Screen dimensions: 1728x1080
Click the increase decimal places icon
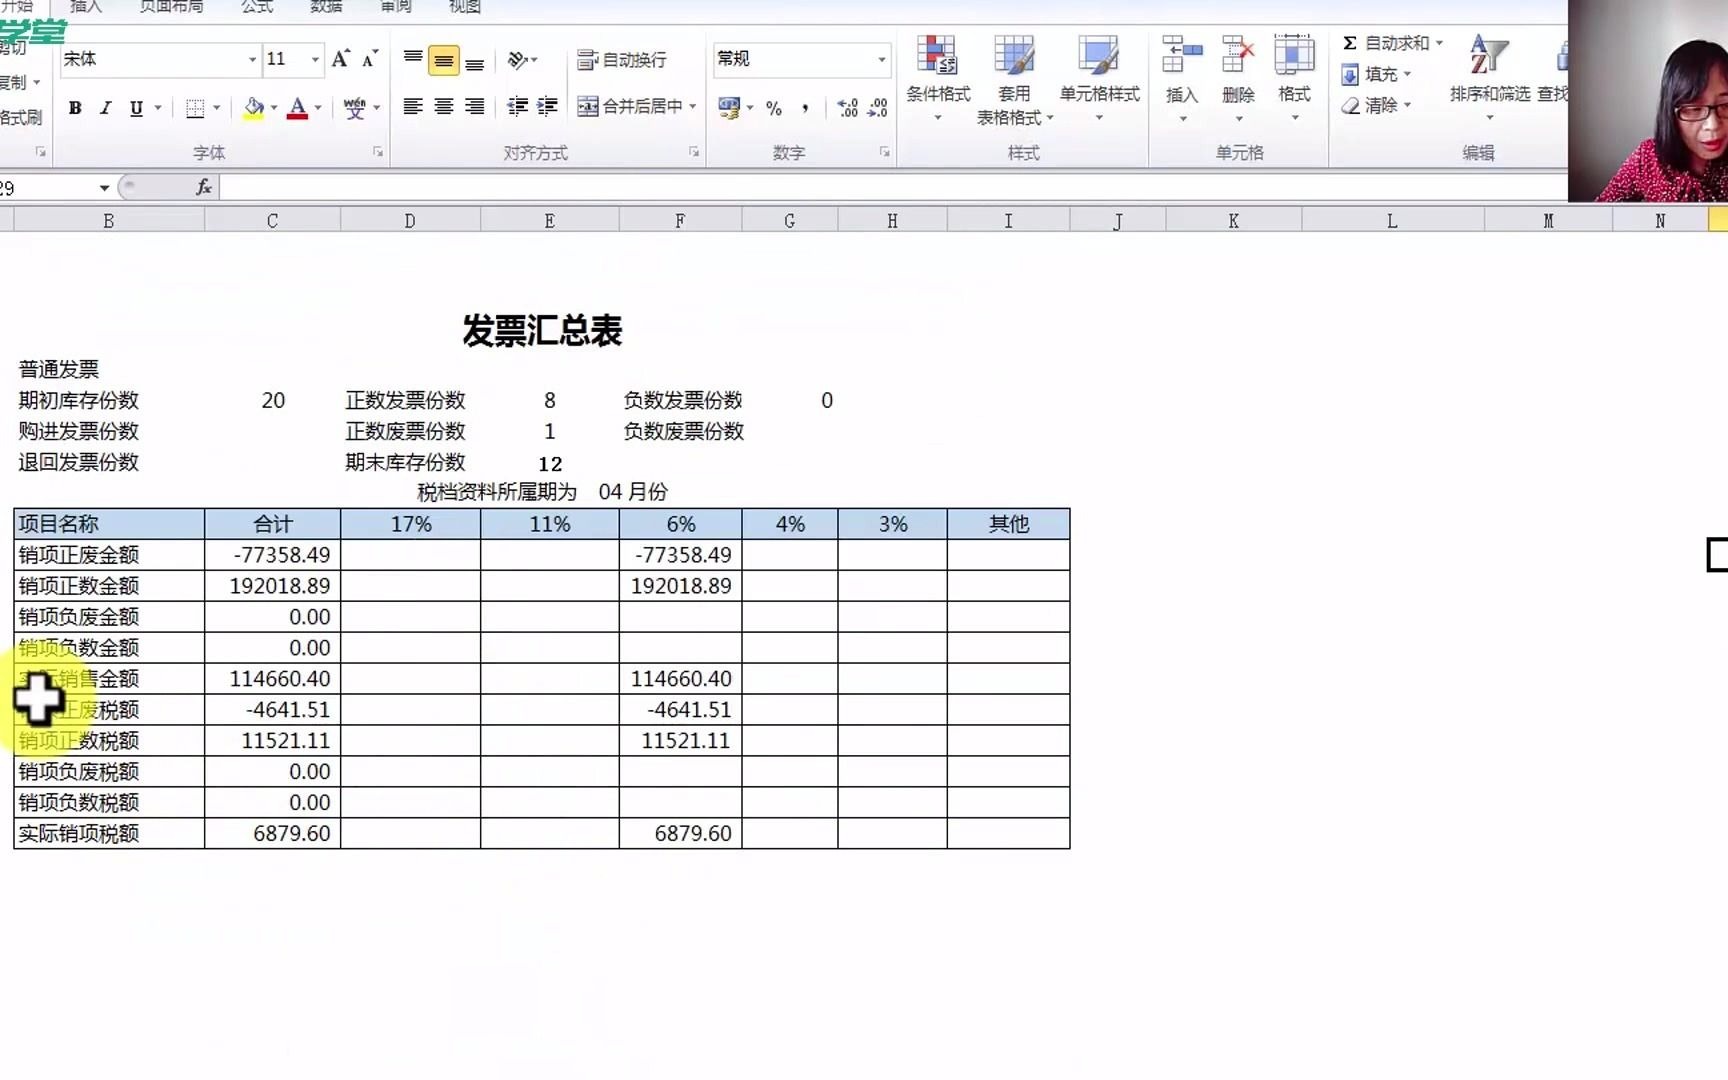pyautogui.click(x=848, y=108)
